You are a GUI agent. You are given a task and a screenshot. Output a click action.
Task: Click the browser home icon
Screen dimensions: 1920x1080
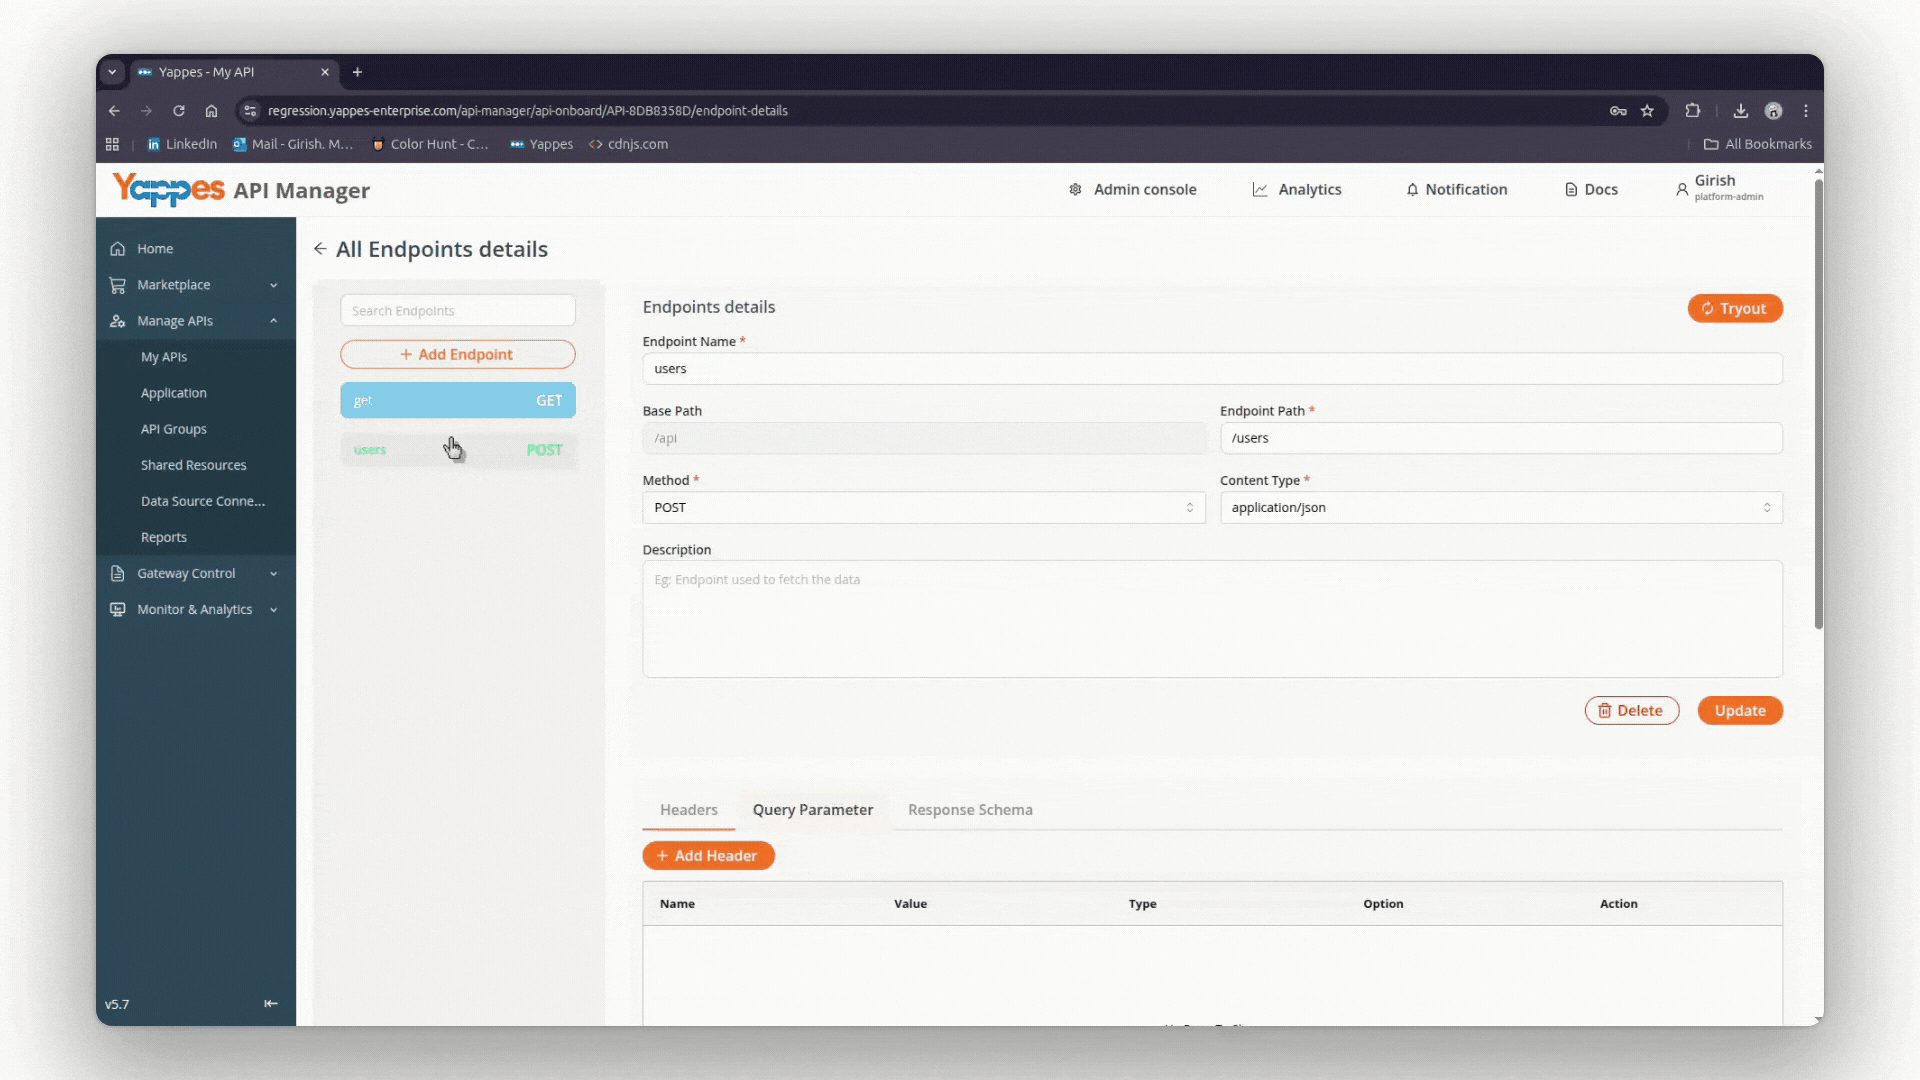tap(211, 111)
